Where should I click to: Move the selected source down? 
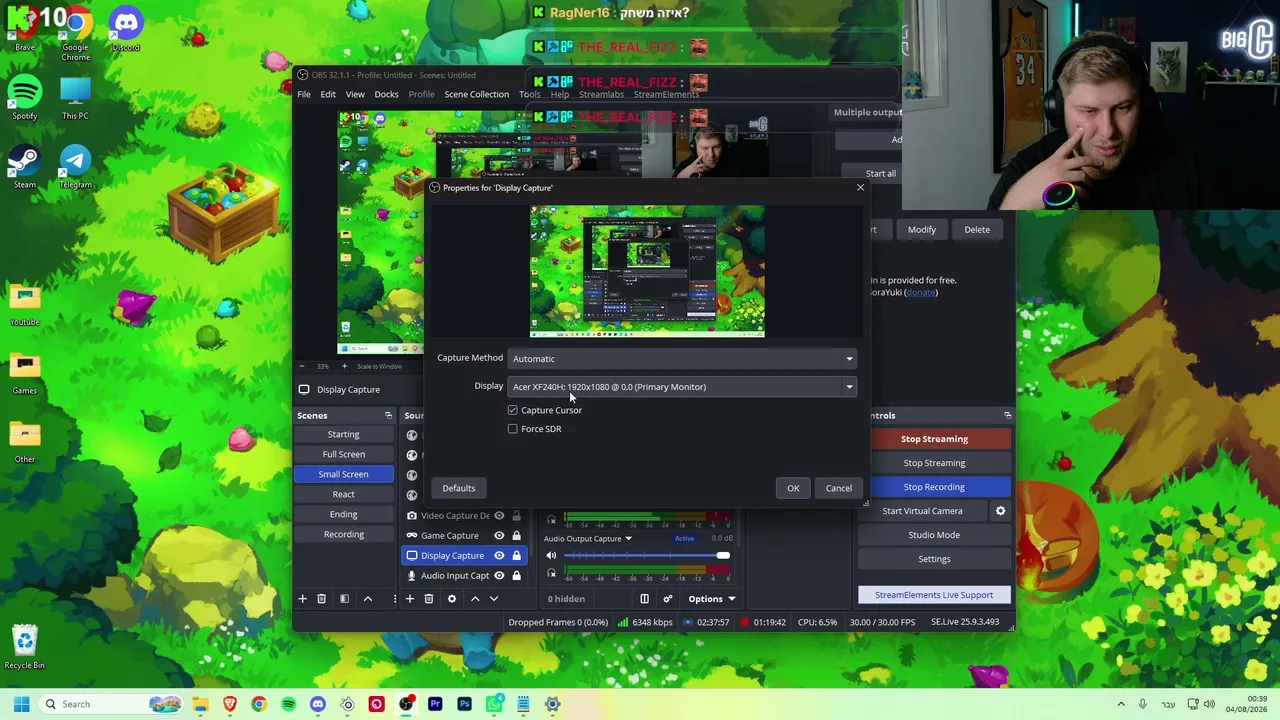click(493, 599)
